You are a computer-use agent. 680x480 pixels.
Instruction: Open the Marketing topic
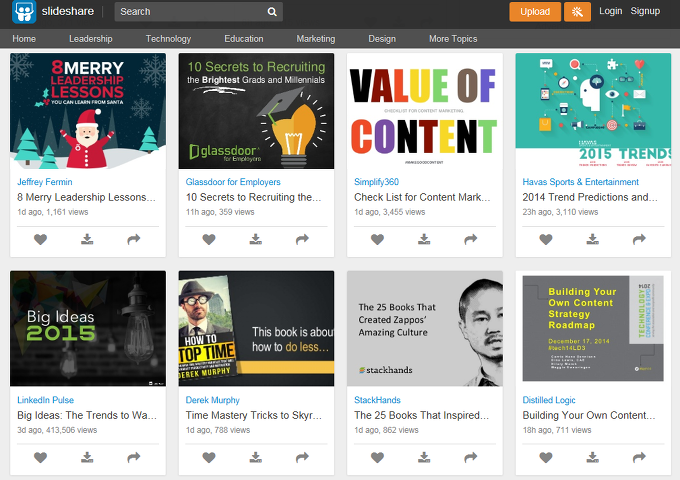316,39
